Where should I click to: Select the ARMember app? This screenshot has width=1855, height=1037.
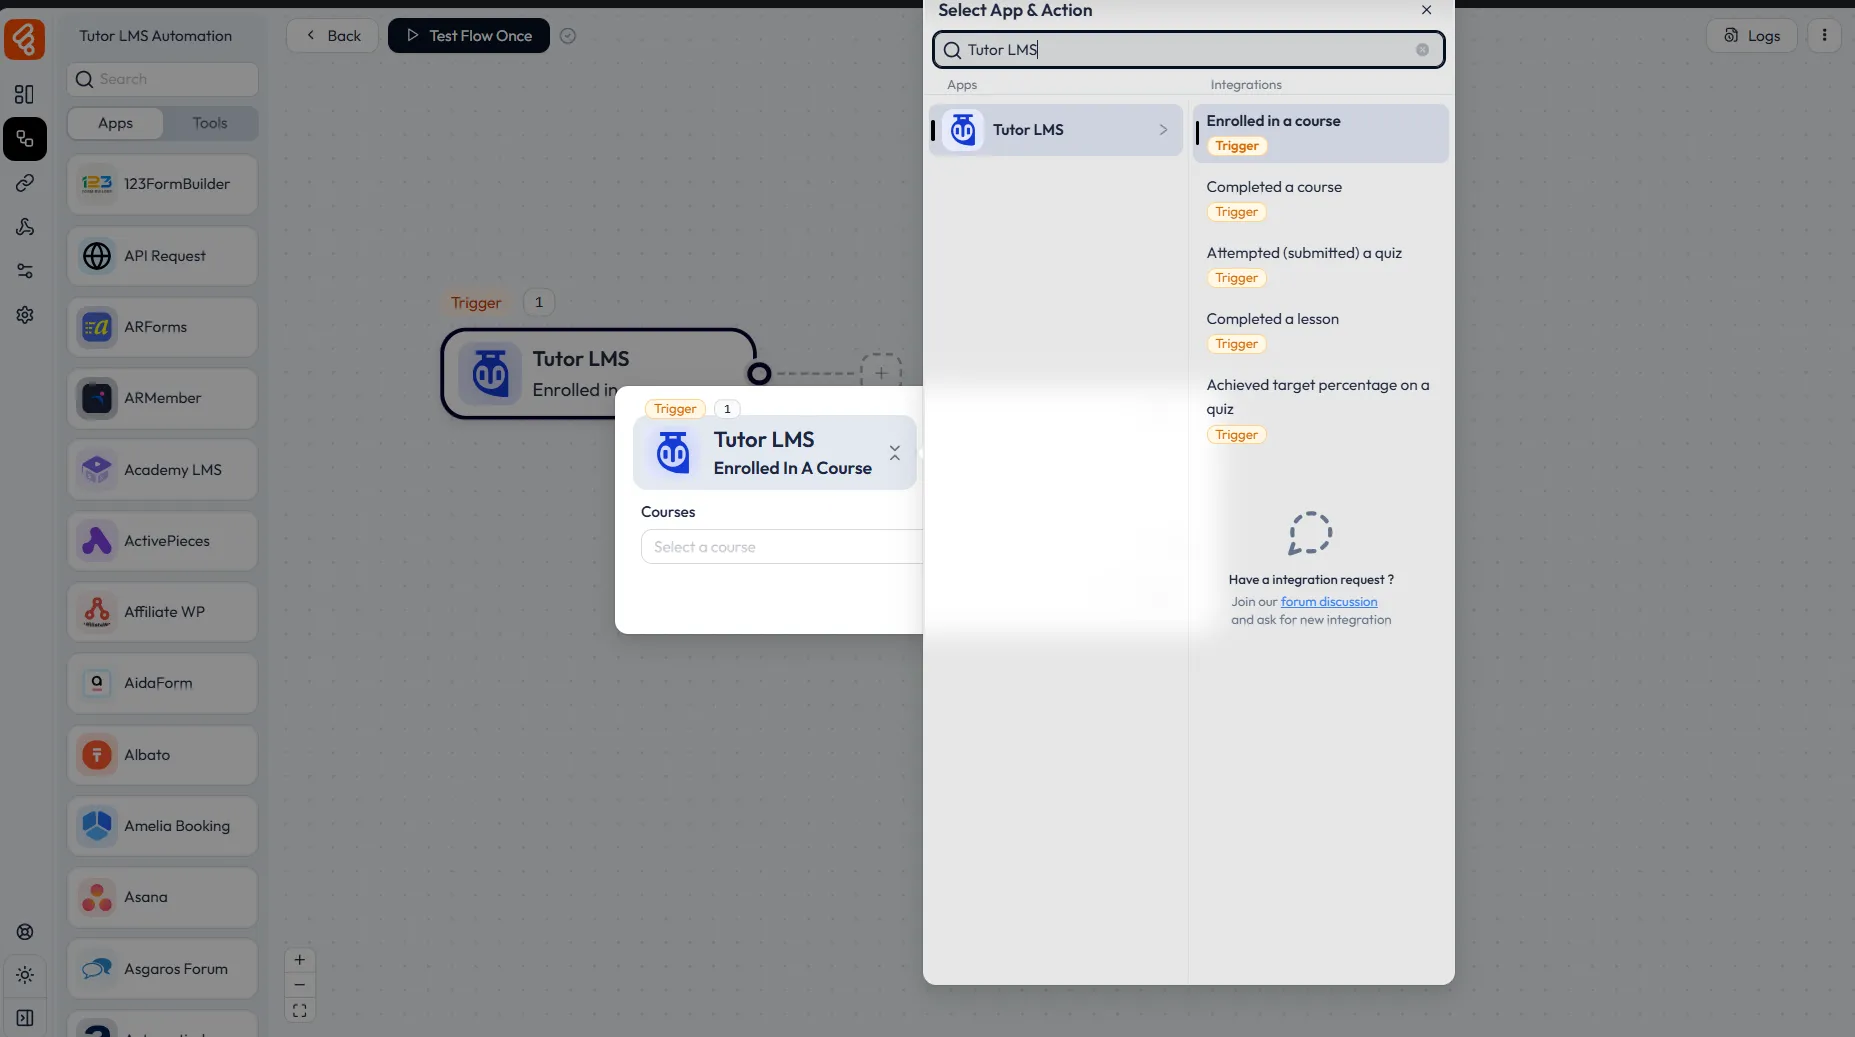pos(163,398)
